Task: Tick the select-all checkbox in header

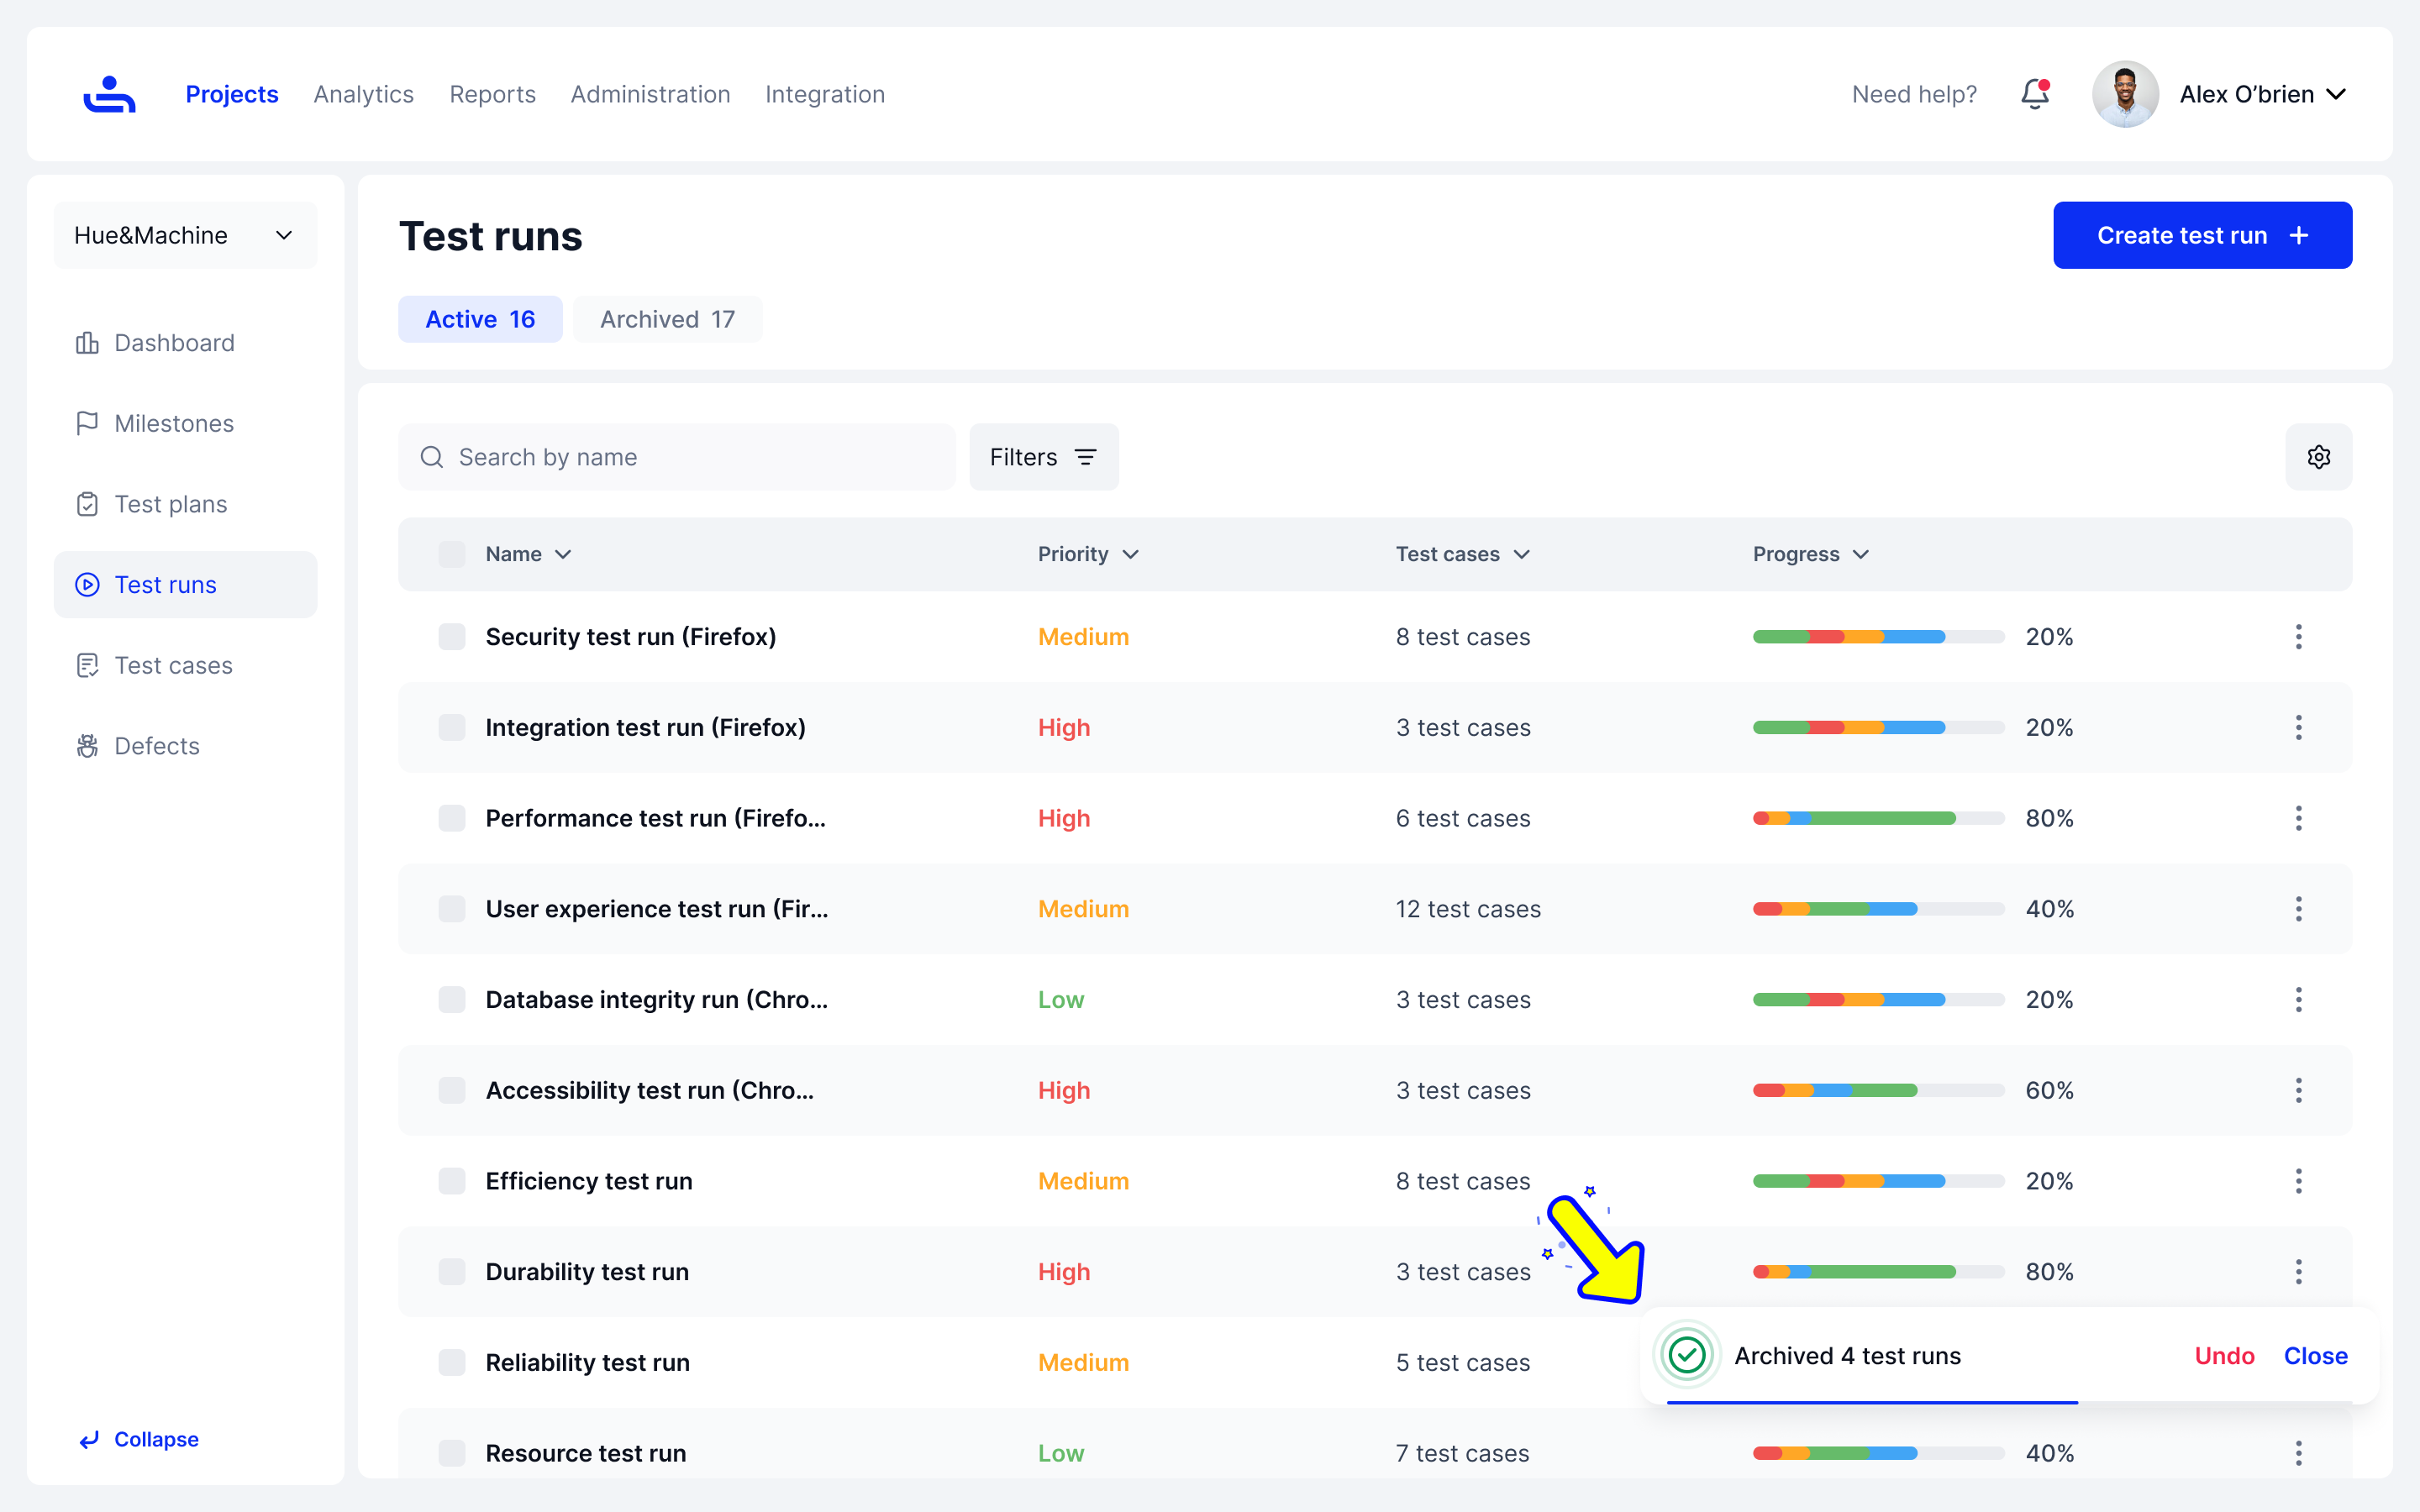Action: 452,554
